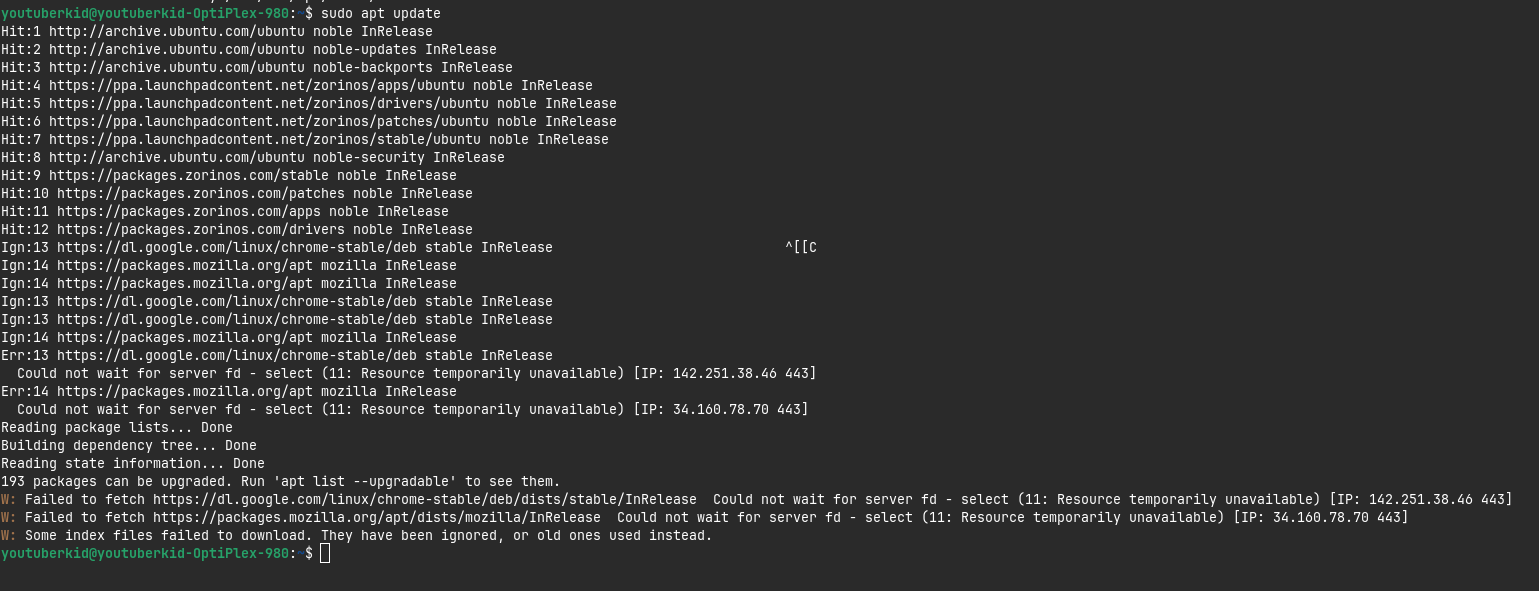This screenshot has width=1539, height=591.
Task: Click the cursor block at the bottom prompt
Action: tap(325, 553)
